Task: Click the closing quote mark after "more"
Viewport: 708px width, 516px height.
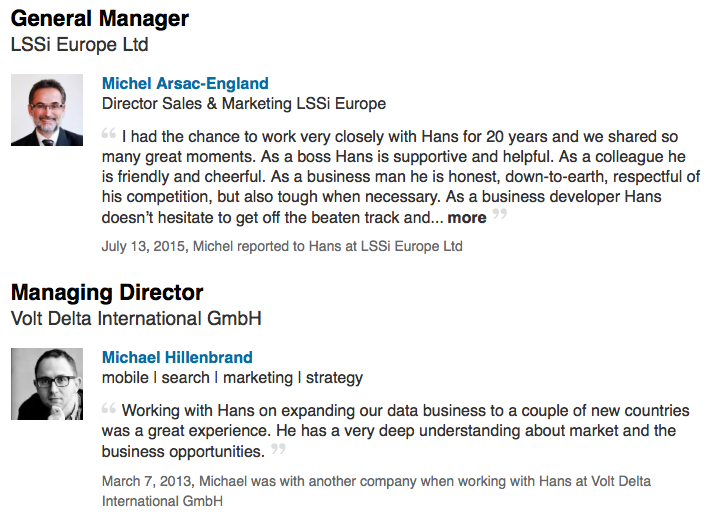Action: tap(499, 214)
